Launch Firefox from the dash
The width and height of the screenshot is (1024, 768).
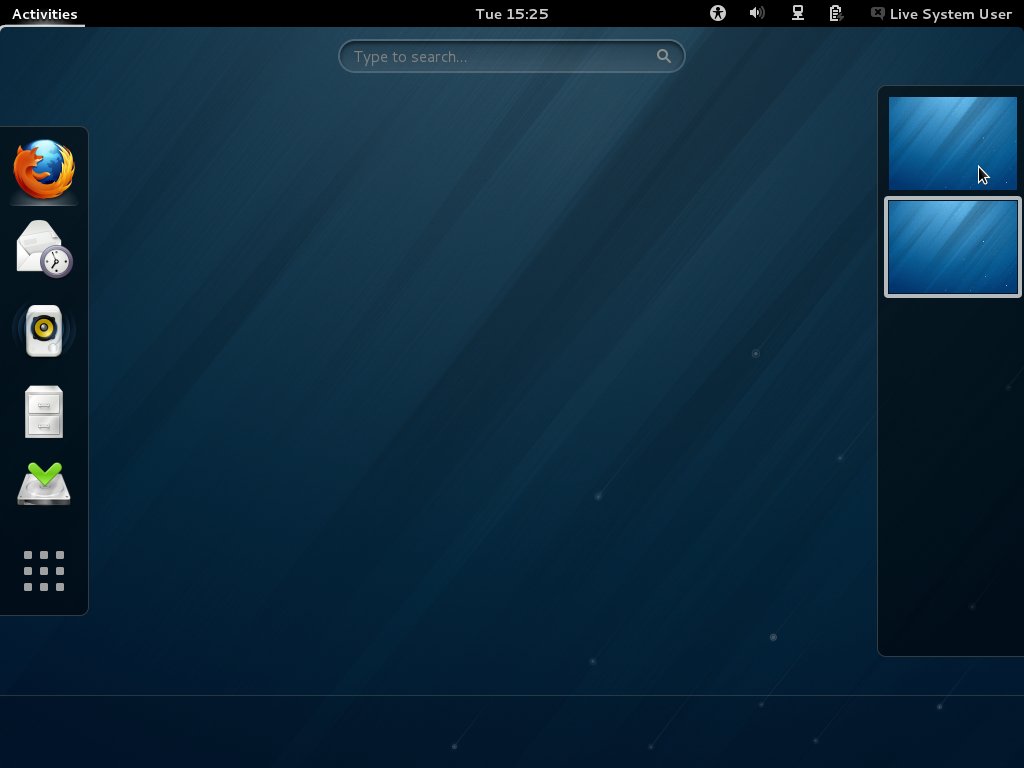(x=44, y=170)
